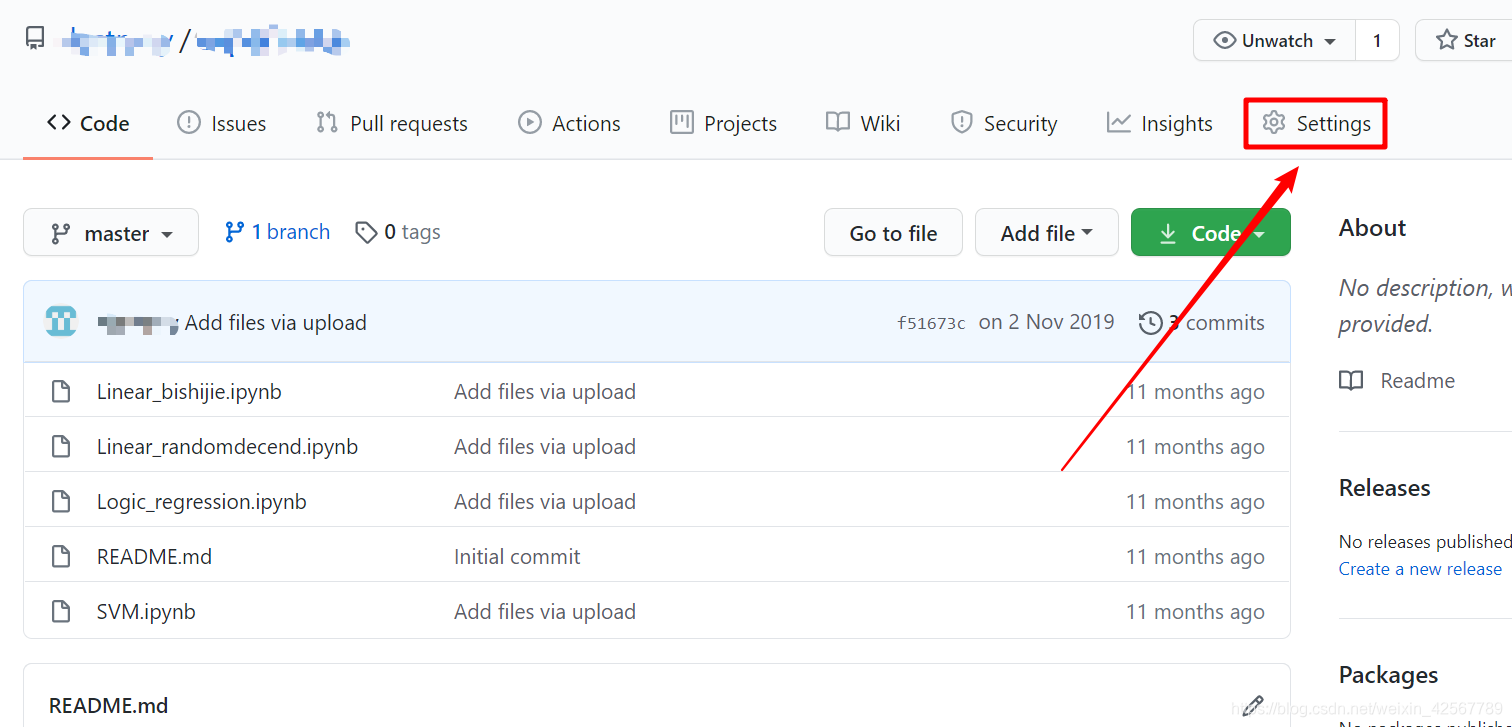Click file icon beside Linear_randomdecend.ipynb

point(61,447)
